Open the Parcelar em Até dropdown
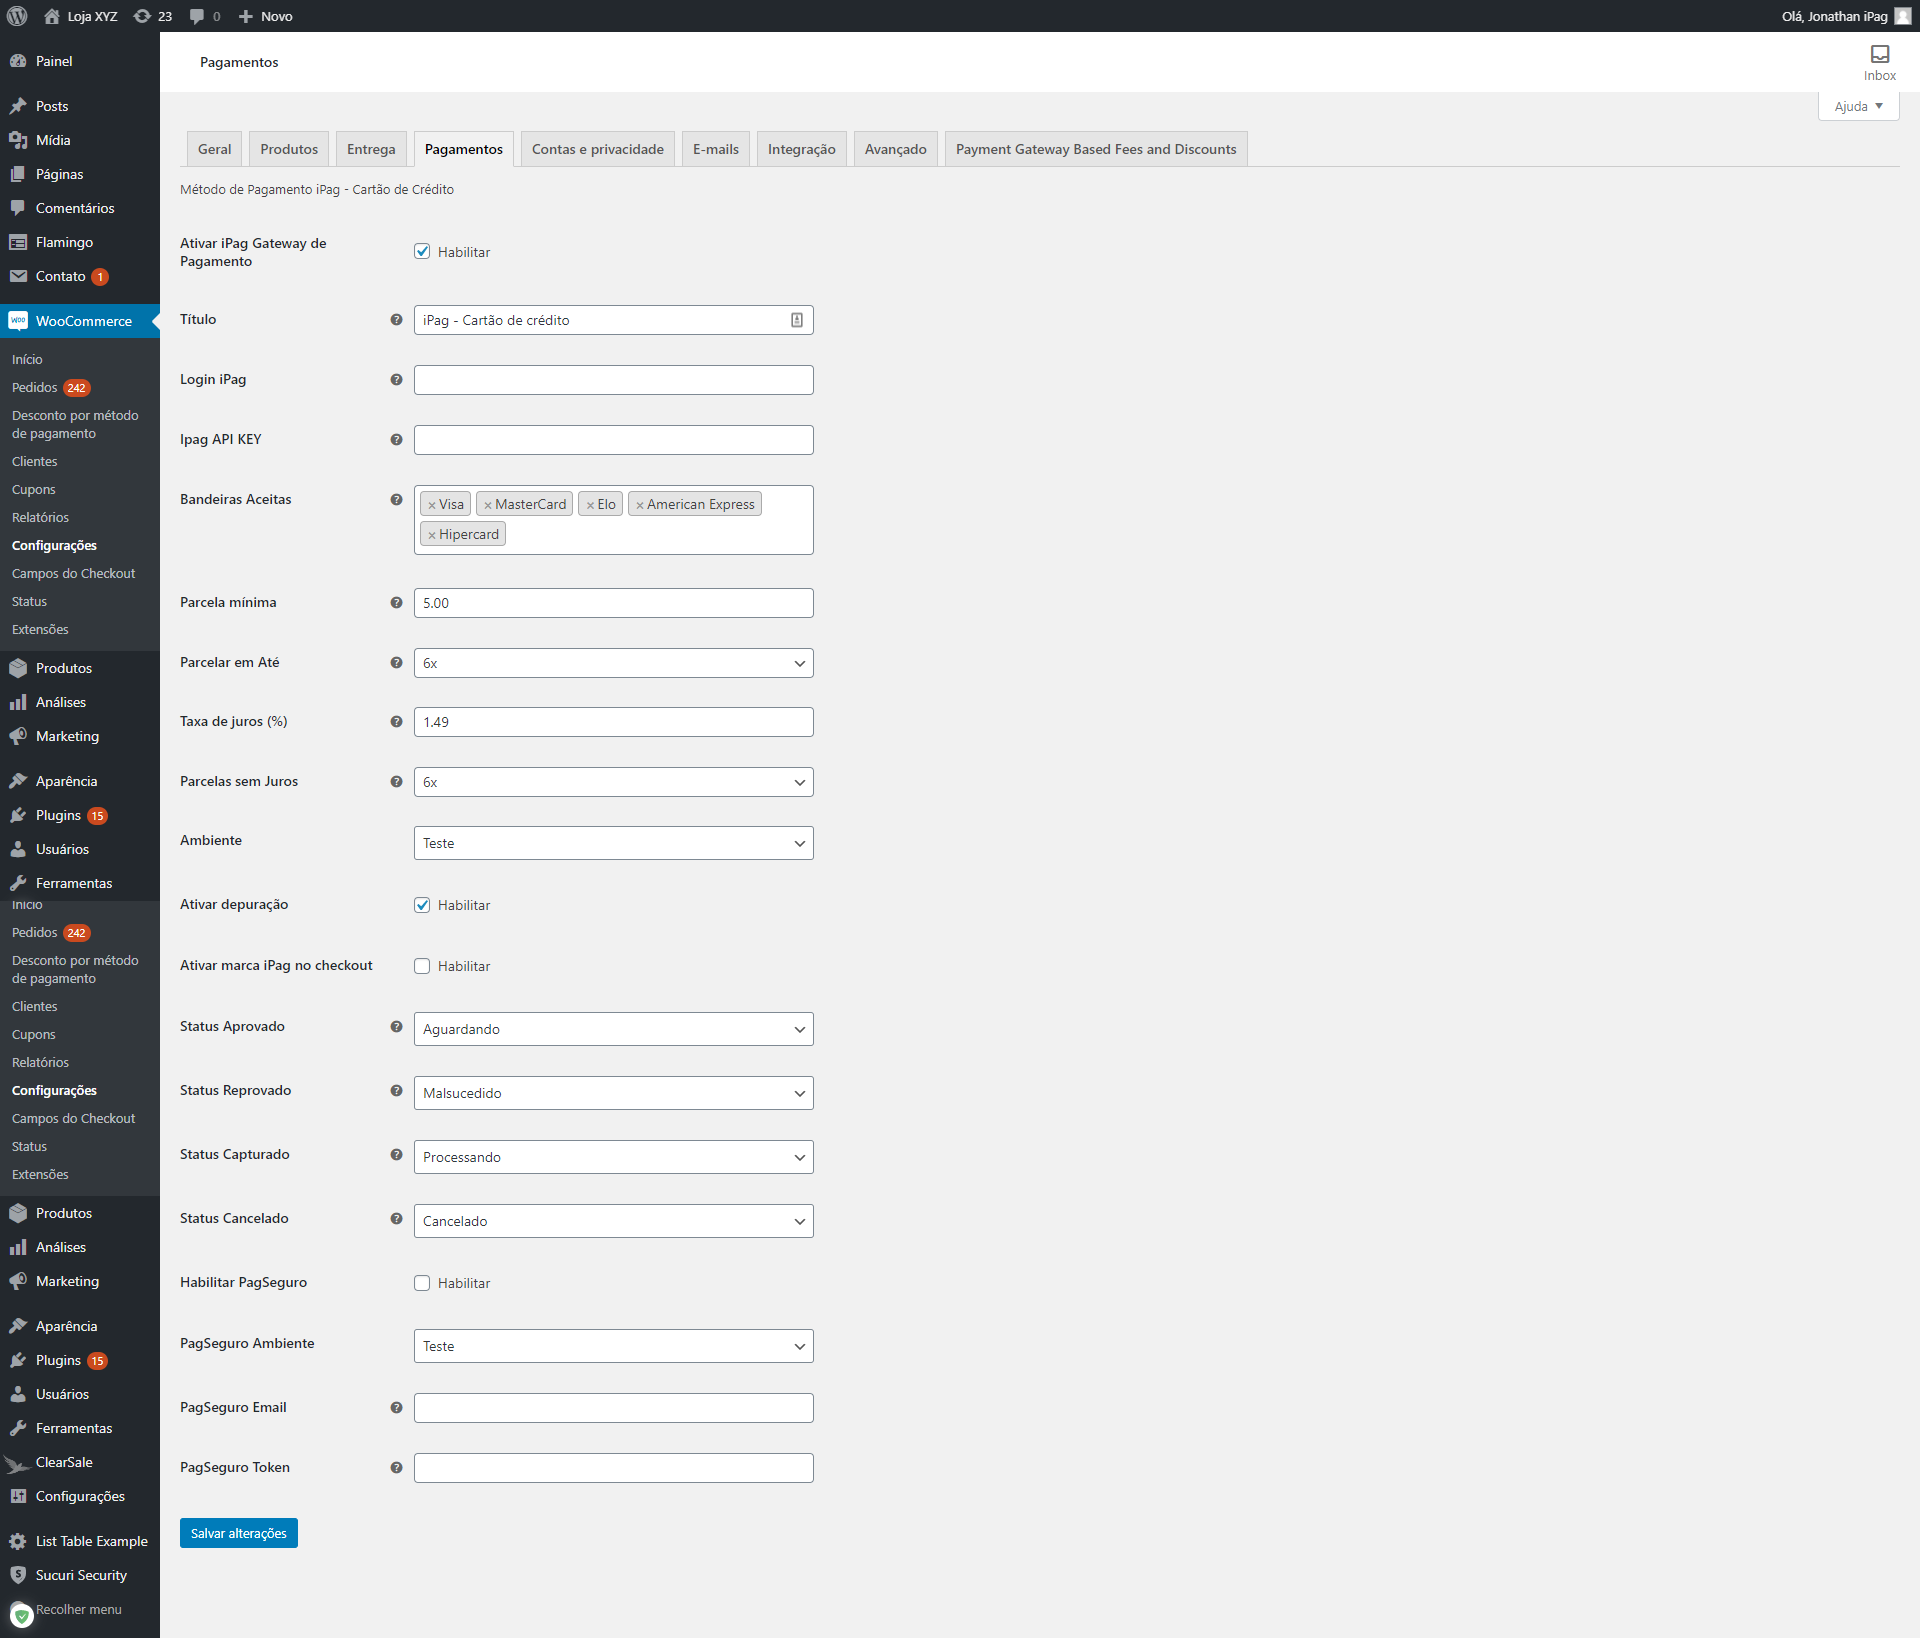This screenshot has width=1920, height=1638. pyautogui.click(x=613, y=663)
